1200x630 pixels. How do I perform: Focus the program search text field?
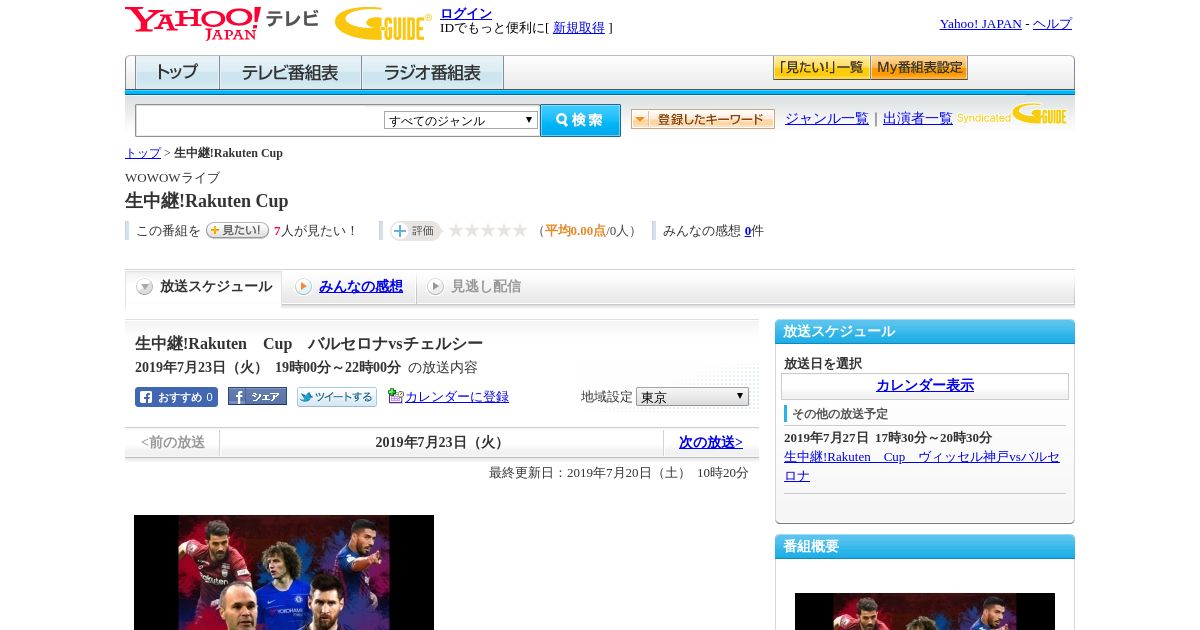260,120
